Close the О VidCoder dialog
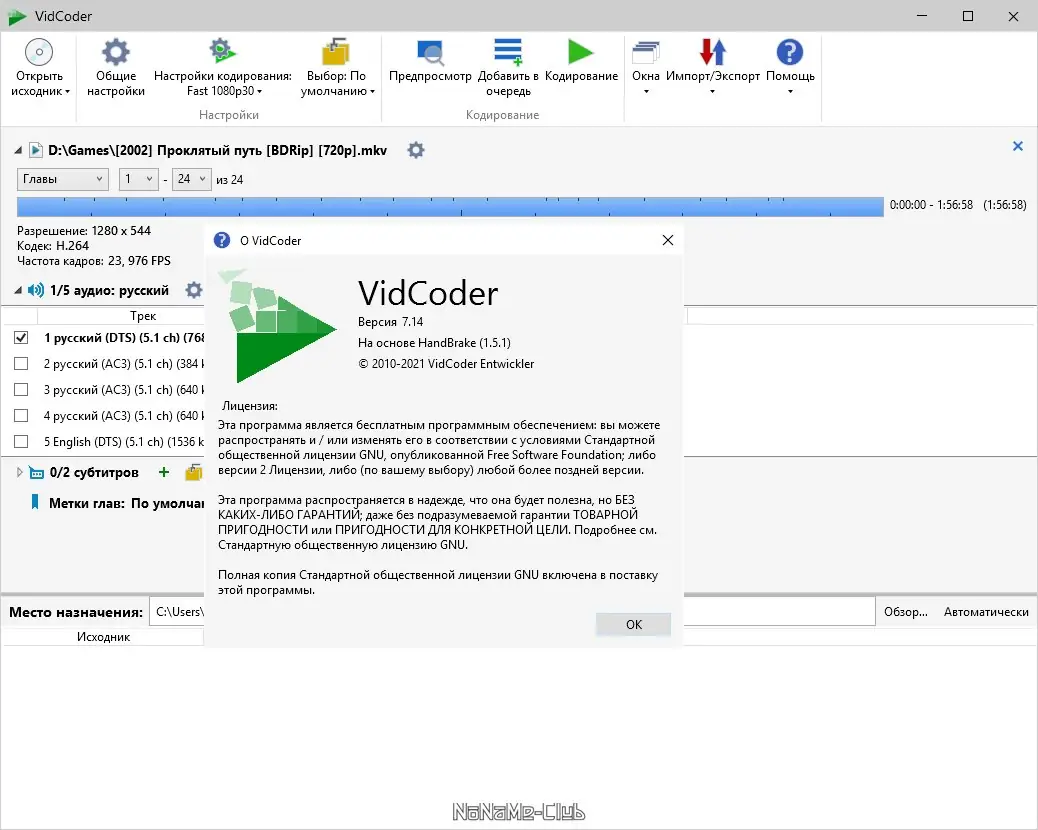This screenshot has height=830, width=1038. [668, 240]
